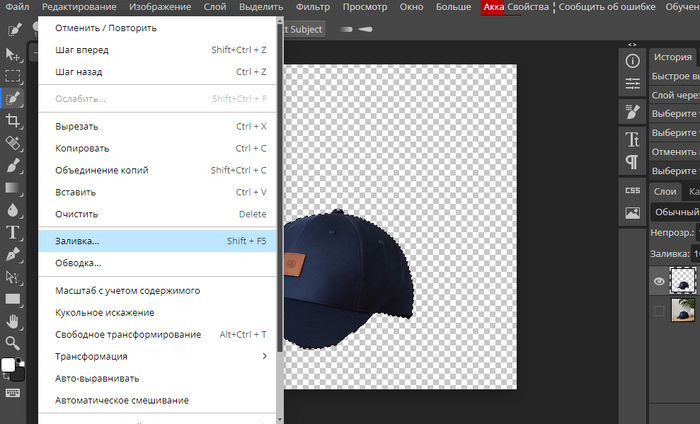Open the CSS panel icon
The height and width of the screenshot is (424, 700).
click(632, 190)
